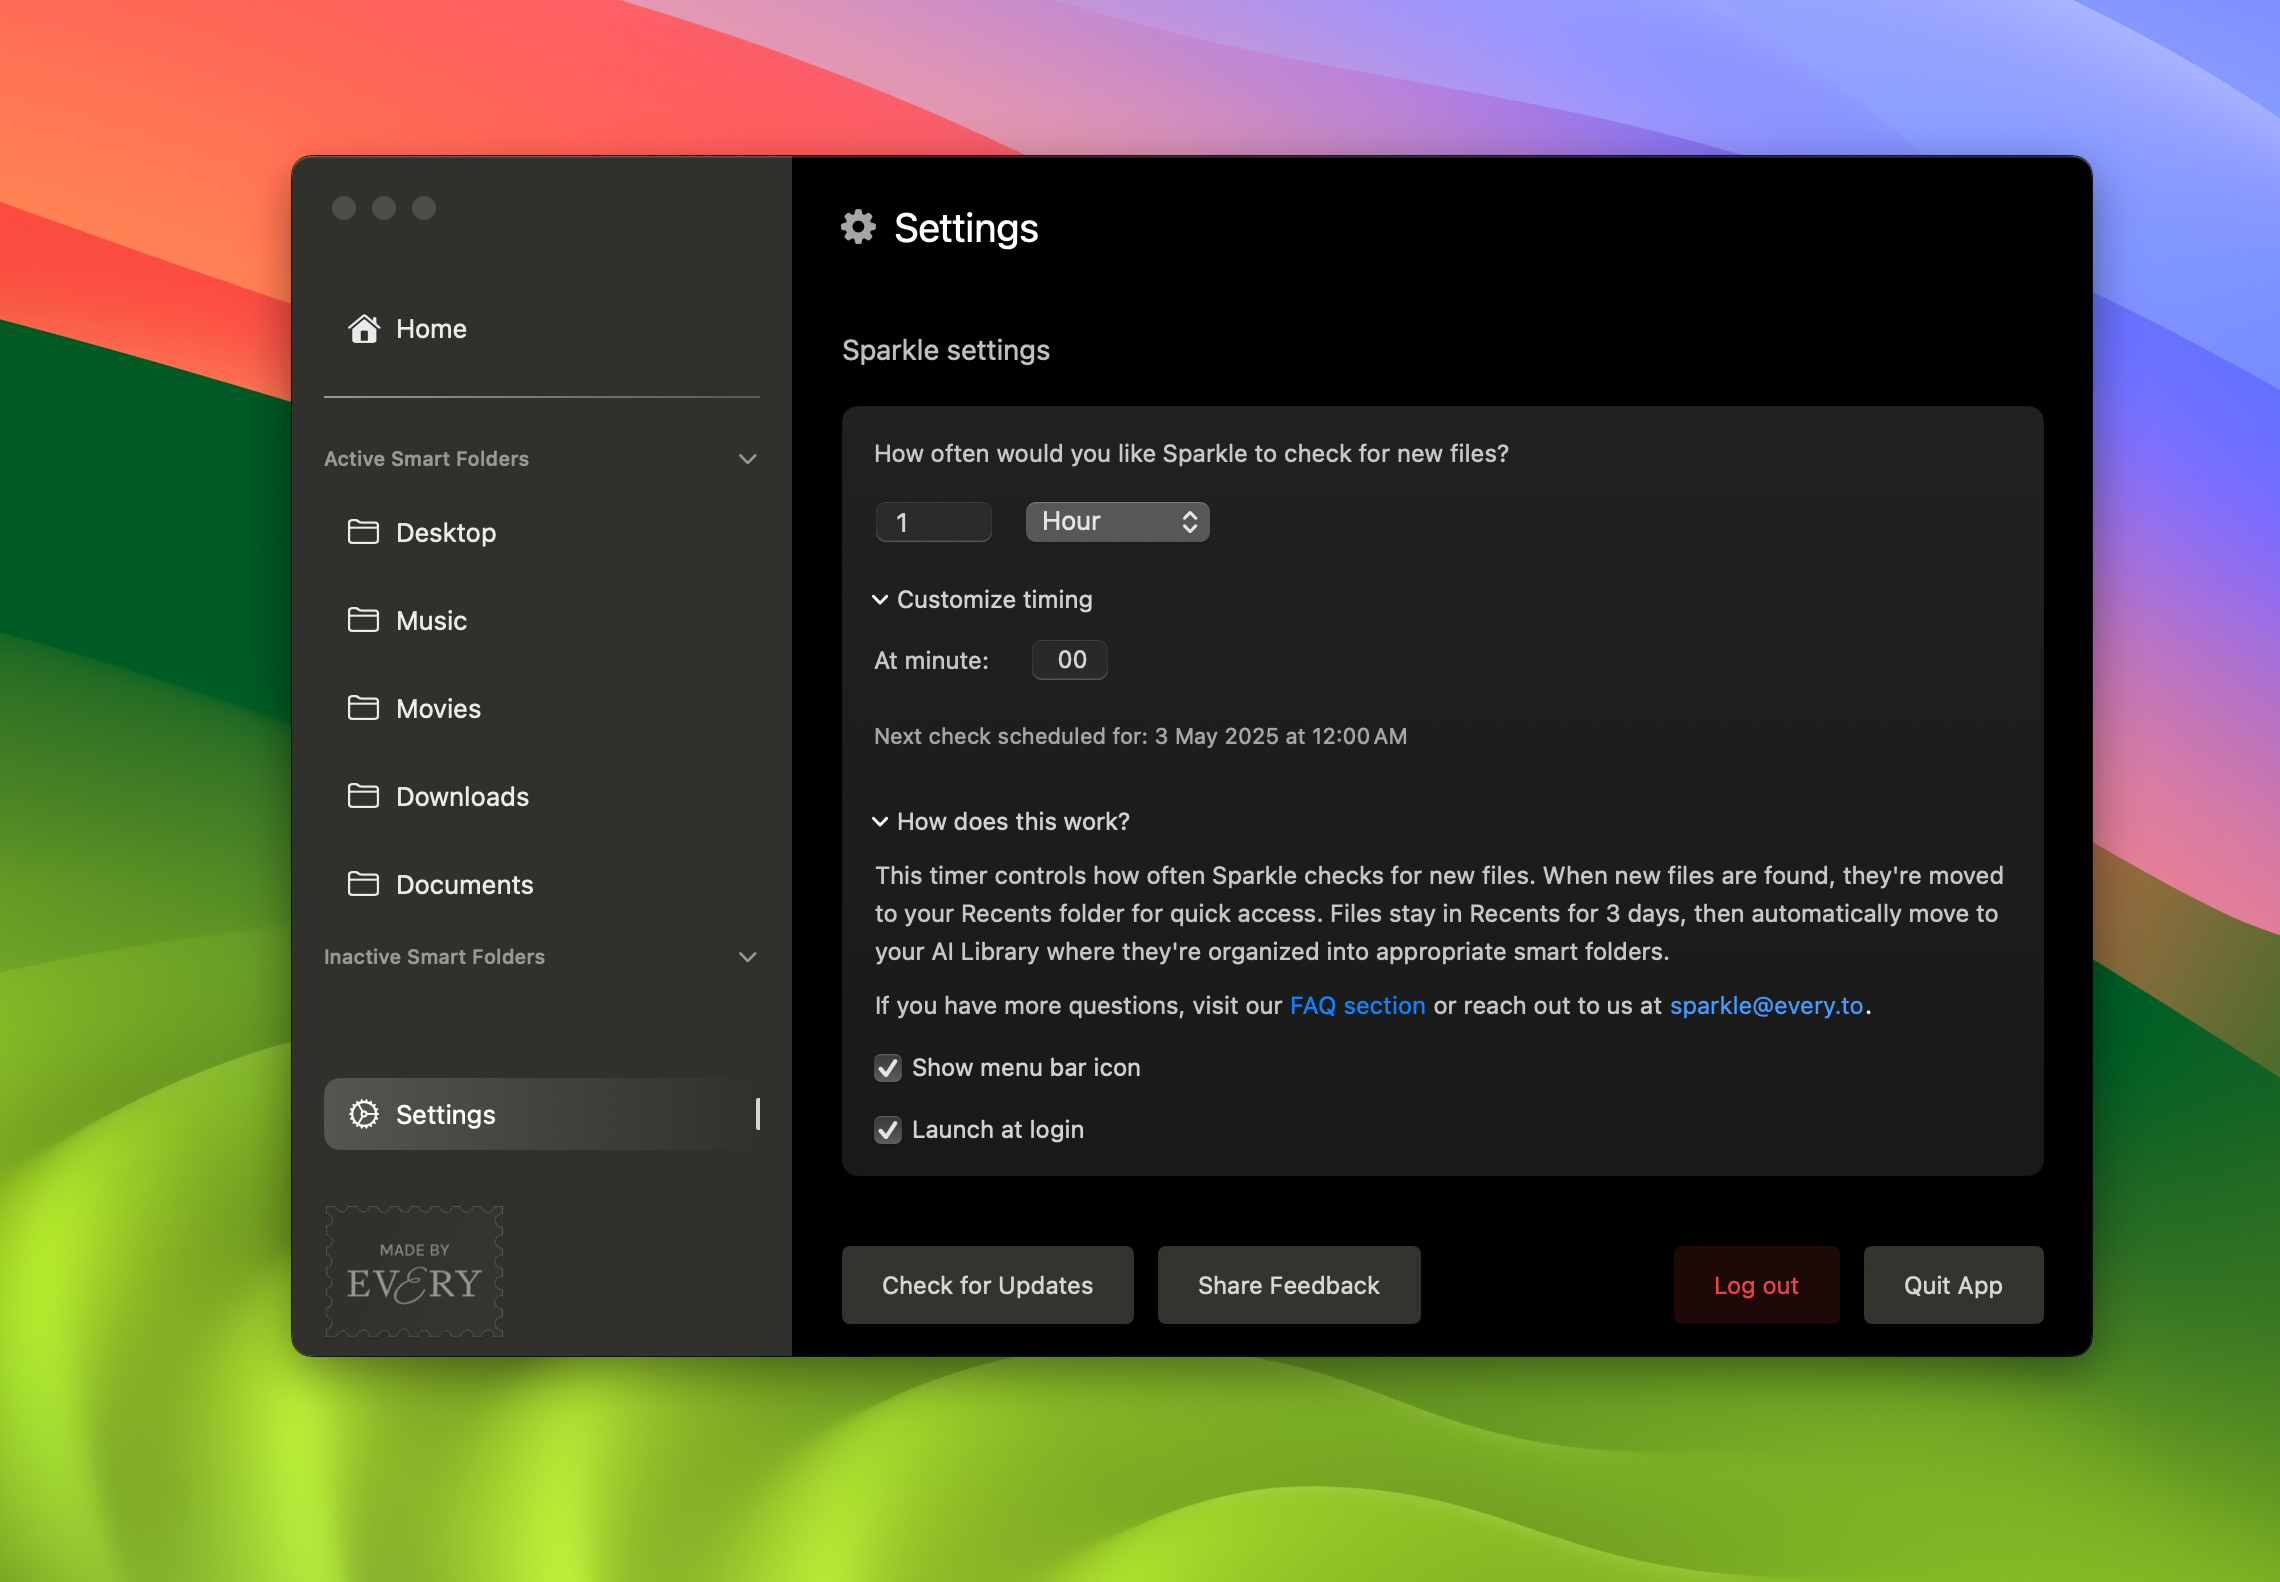Screen dimensions: 2280x1582
Task: Expand Inactive Smart Folders section
Action: click(x=747, y=957)
